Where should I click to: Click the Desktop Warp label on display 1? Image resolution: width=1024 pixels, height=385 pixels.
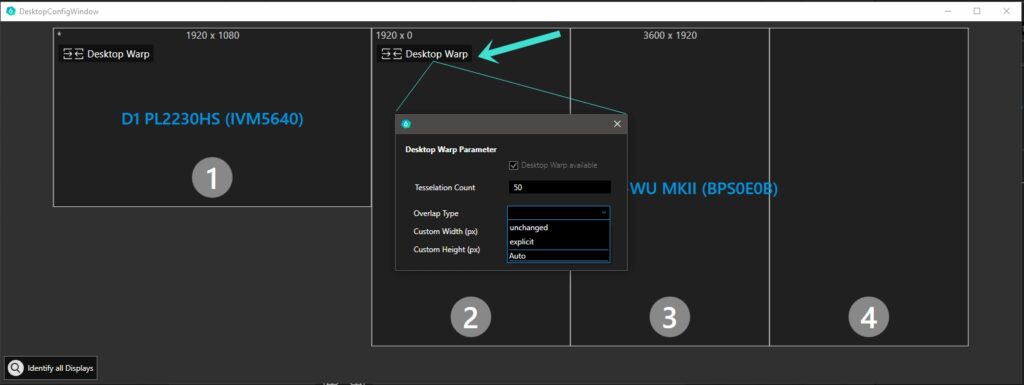pos(118,54)
